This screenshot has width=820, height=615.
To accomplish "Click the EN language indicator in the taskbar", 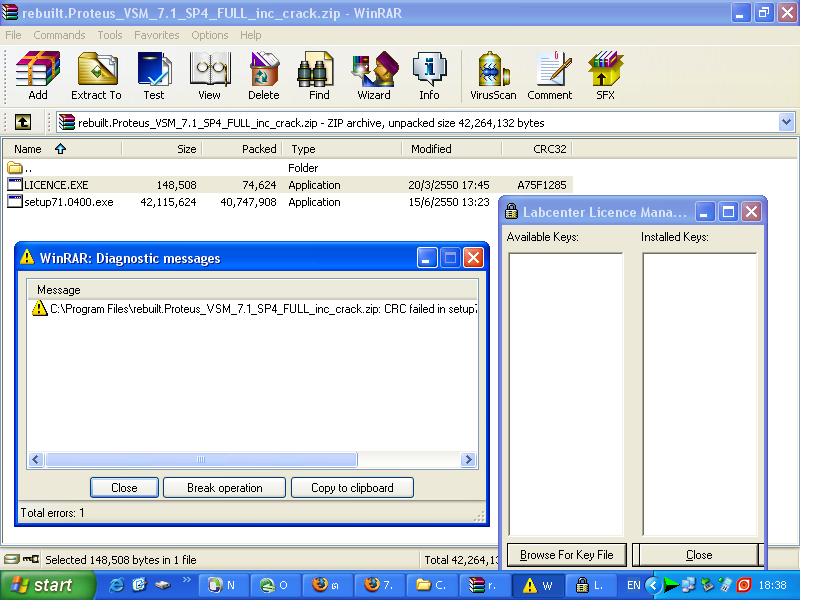I will coord(633,585).
